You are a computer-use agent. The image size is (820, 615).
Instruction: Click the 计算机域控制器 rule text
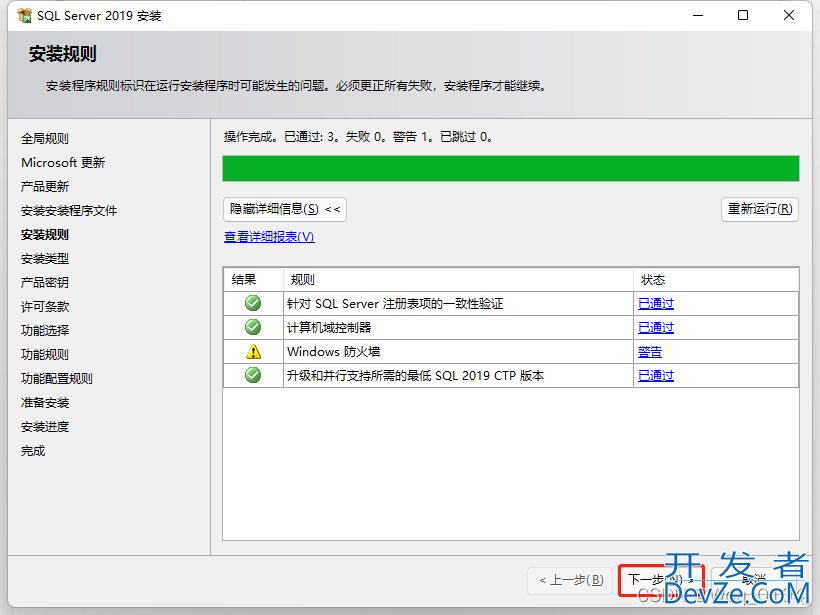pos(329,328)
